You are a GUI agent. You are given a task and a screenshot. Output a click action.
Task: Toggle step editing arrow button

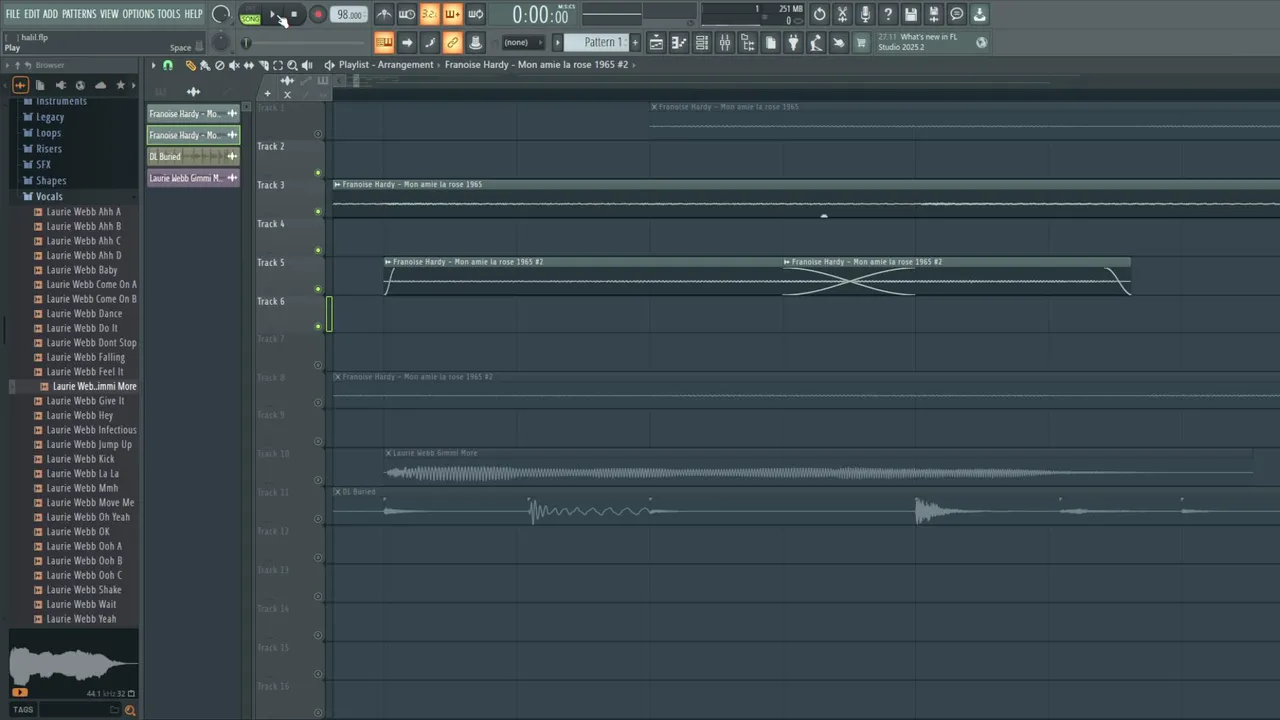point(407,42)
